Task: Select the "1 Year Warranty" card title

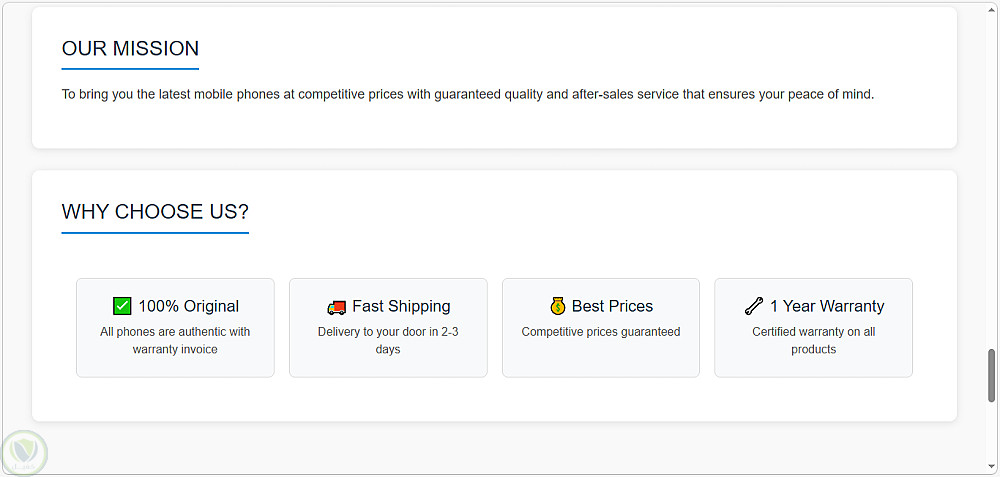Action: [827, 306]
